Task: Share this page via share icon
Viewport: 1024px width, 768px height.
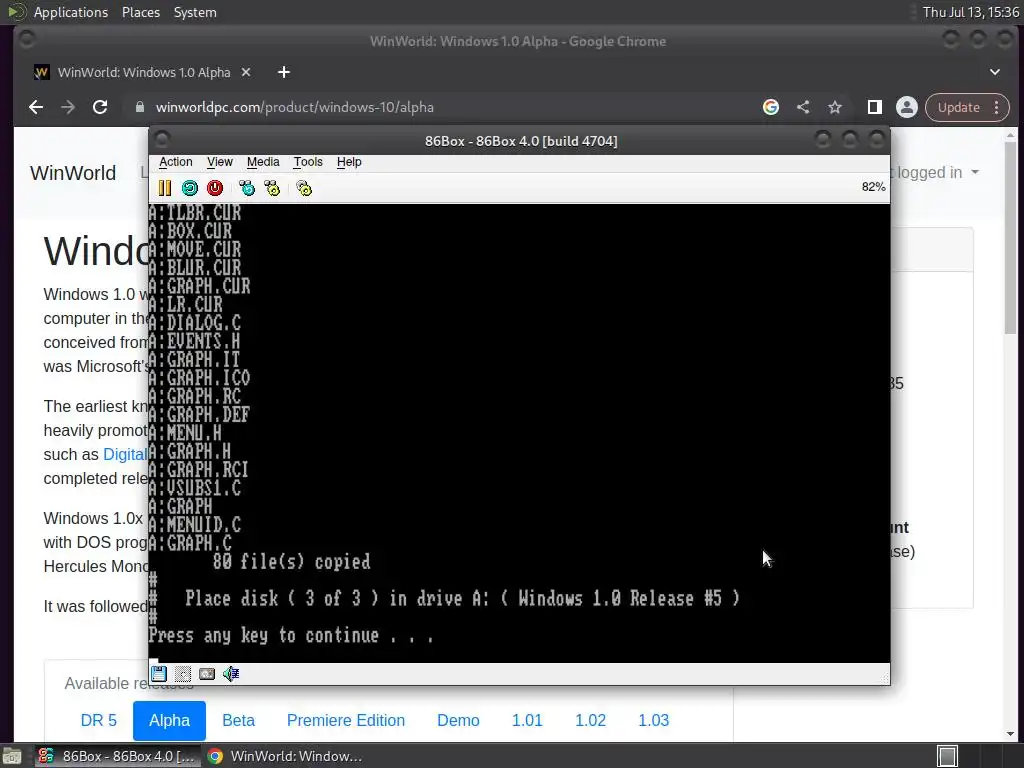Action: point(803,107)
